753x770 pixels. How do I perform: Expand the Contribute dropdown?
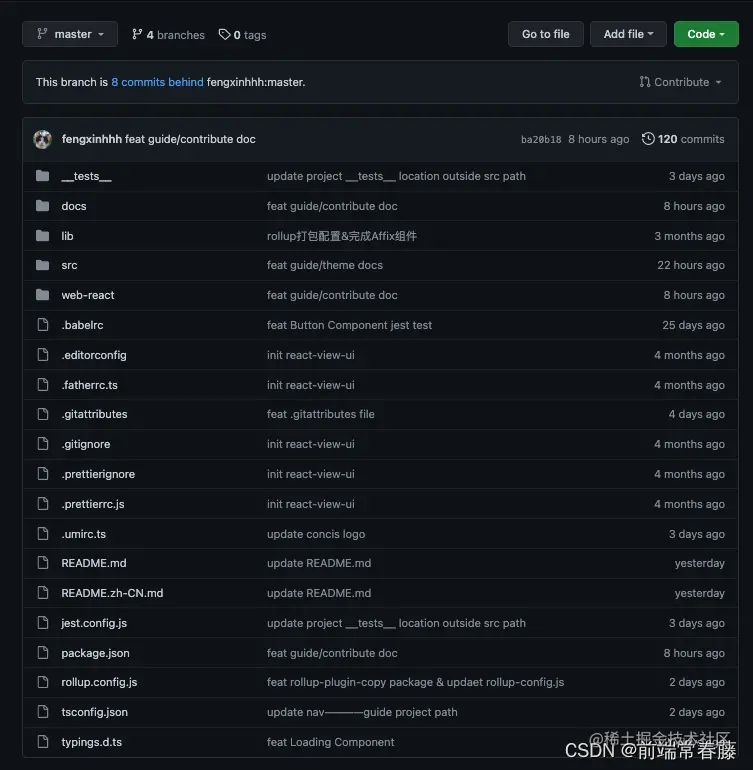(x=680, y=82)
